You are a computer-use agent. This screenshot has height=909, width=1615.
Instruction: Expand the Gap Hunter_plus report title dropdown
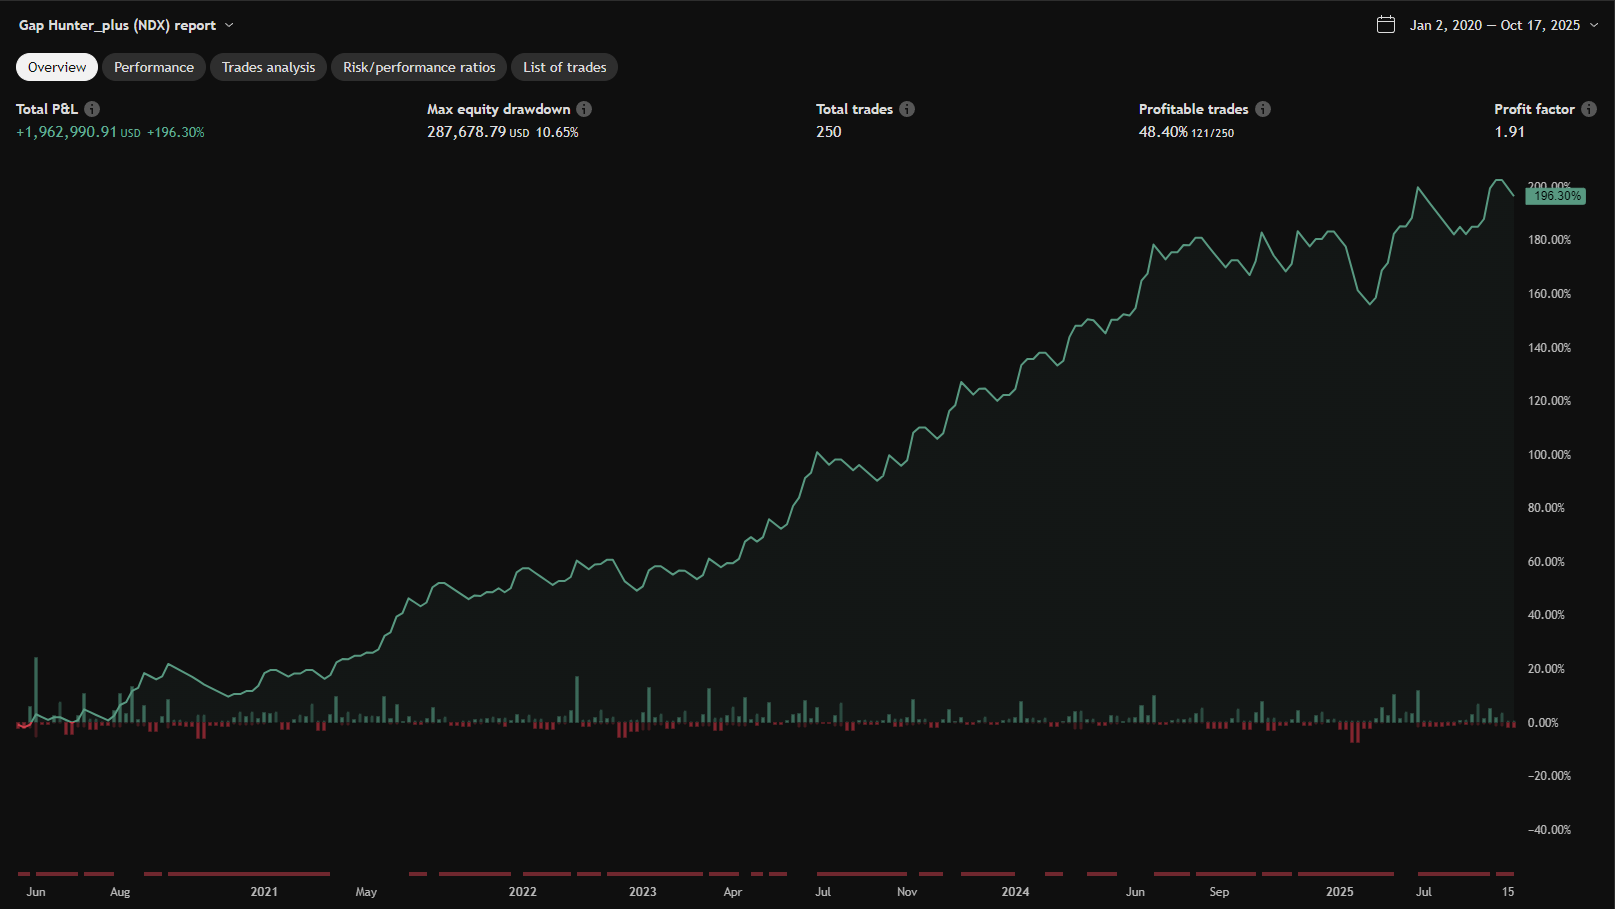(229, 25)
